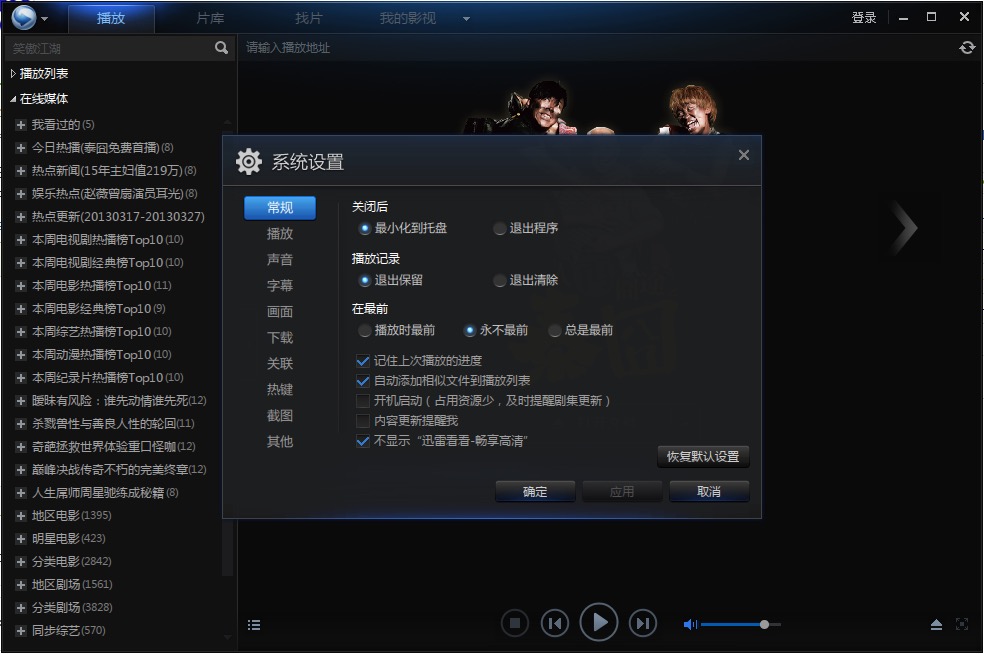The image size is (984, 654).
Task: Enable the 开机启动 checkbox
Action: click(x=363, y=400)
